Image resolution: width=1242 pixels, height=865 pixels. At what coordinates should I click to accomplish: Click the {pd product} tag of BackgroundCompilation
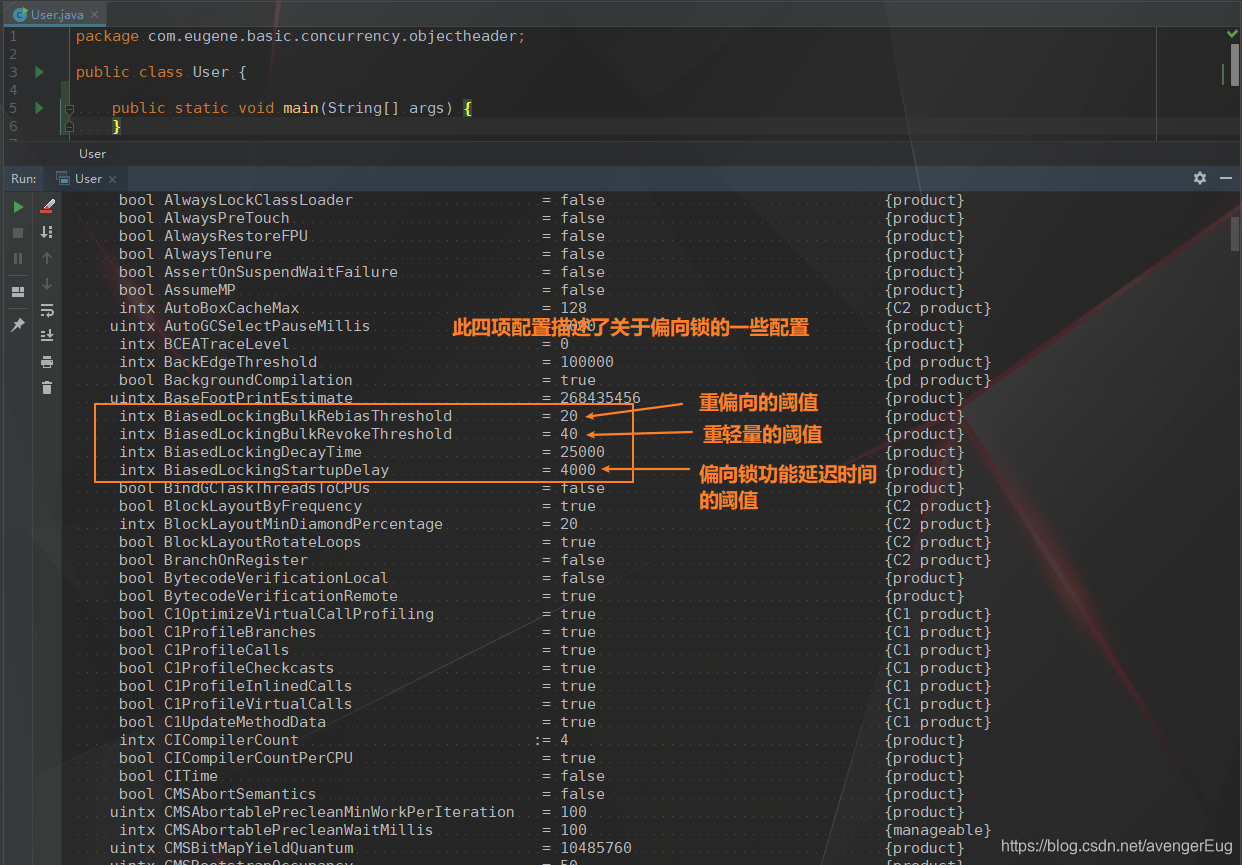(938, 380)
